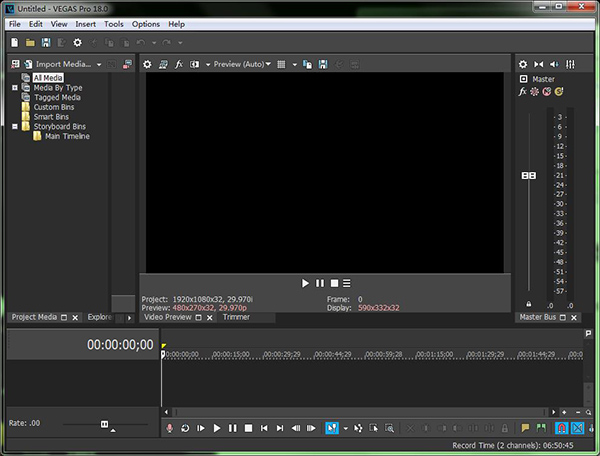Select the Custom Bins folder
This screenshot has height=456, width=600.
pos(54,107)
